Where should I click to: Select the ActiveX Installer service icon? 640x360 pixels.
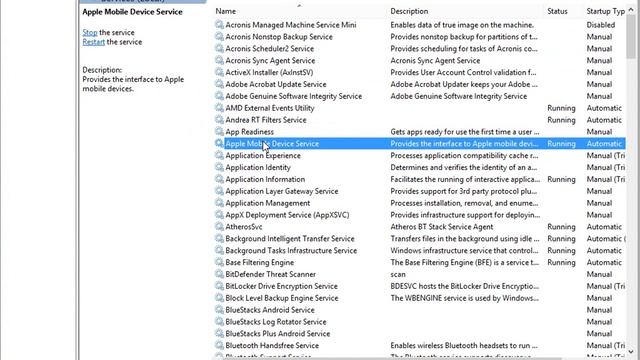[219, 72]
